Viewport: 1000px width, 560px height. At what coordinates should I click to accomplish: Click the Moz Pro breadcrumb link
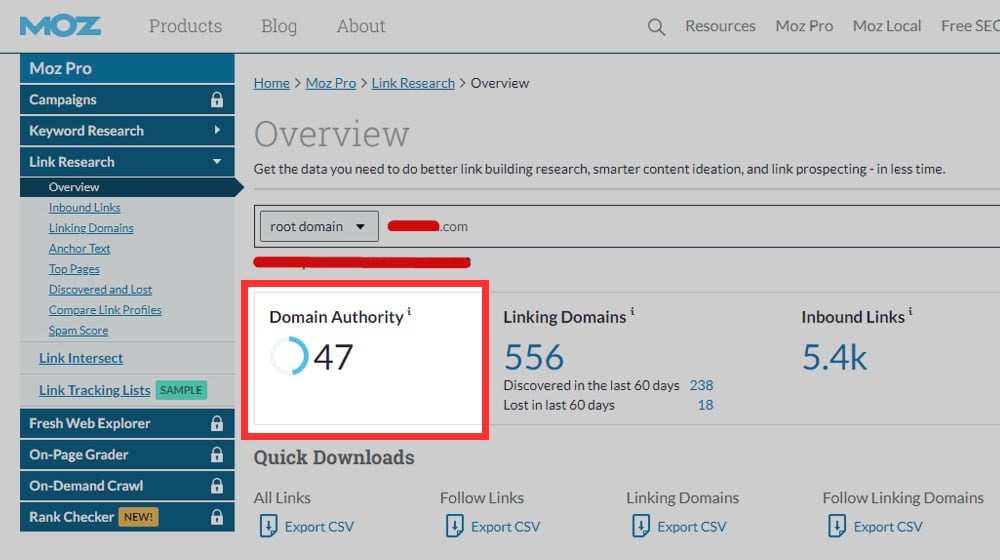coord(330,83)
